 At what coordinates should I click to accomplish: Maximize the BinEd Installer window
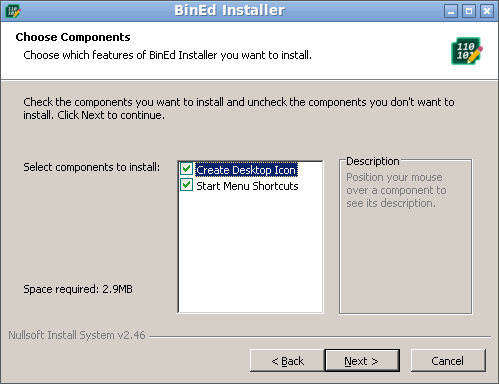pyautogui.click(x=469, y=11)
